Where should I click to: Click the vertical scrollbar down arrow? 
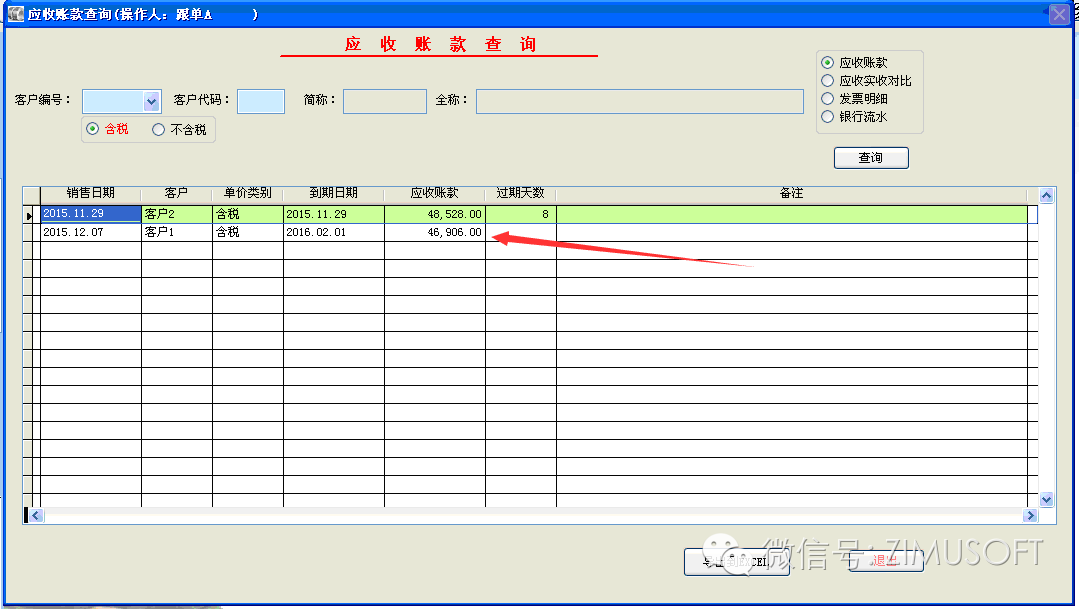[x=1046, y=498]
